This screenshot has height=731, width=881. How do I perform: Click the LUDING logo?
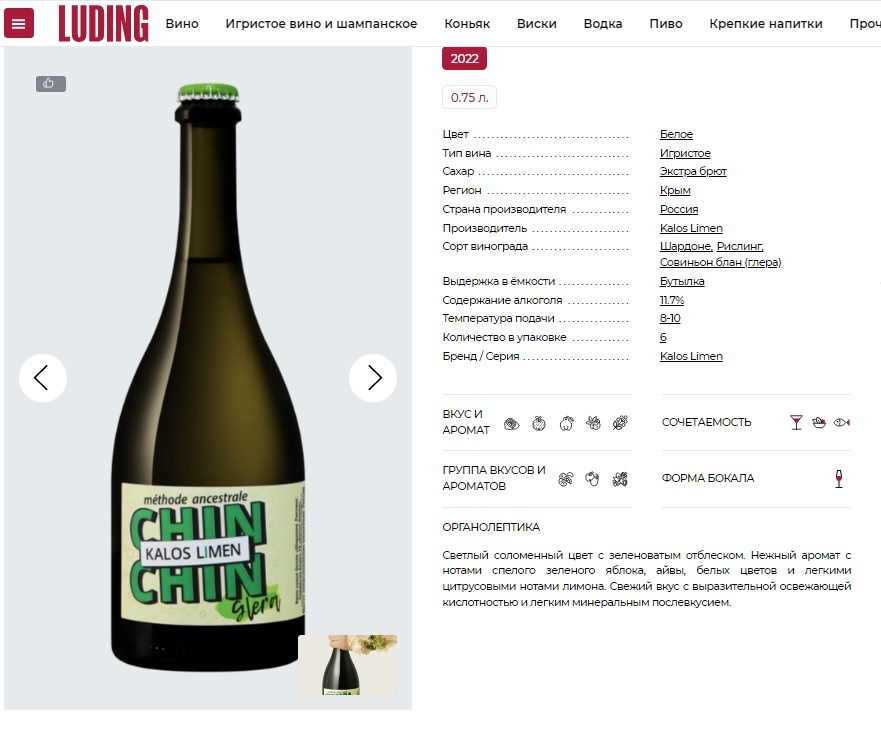coord(103,23)
